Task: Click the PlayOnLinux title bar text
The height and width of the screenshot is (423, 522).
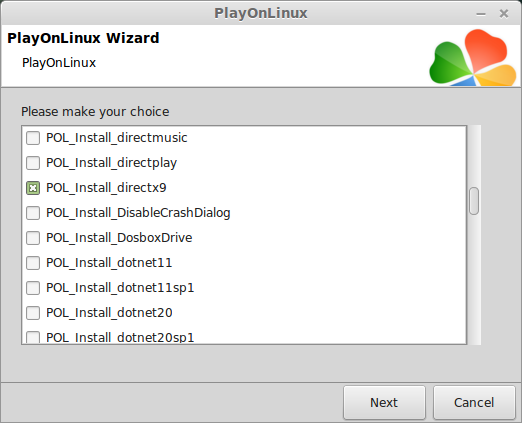Action: coord(261,13)
